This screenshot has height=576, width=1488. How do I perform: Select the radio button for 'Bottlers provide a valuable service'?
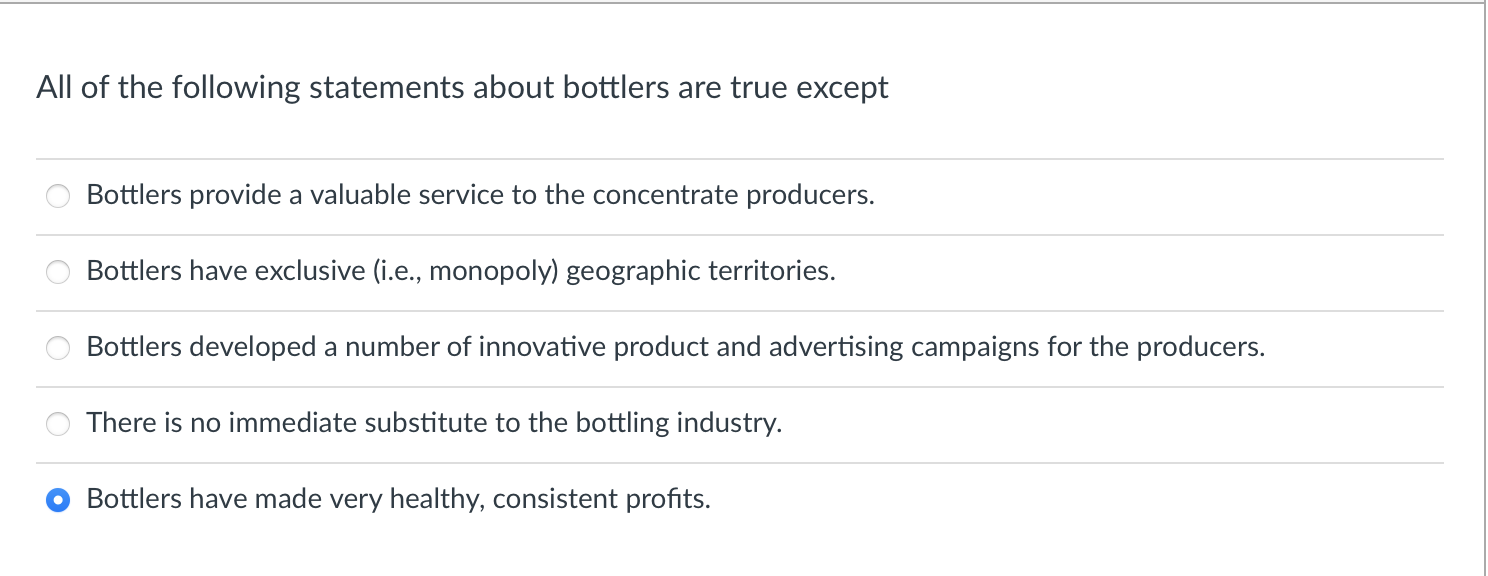tap(58, 196)
